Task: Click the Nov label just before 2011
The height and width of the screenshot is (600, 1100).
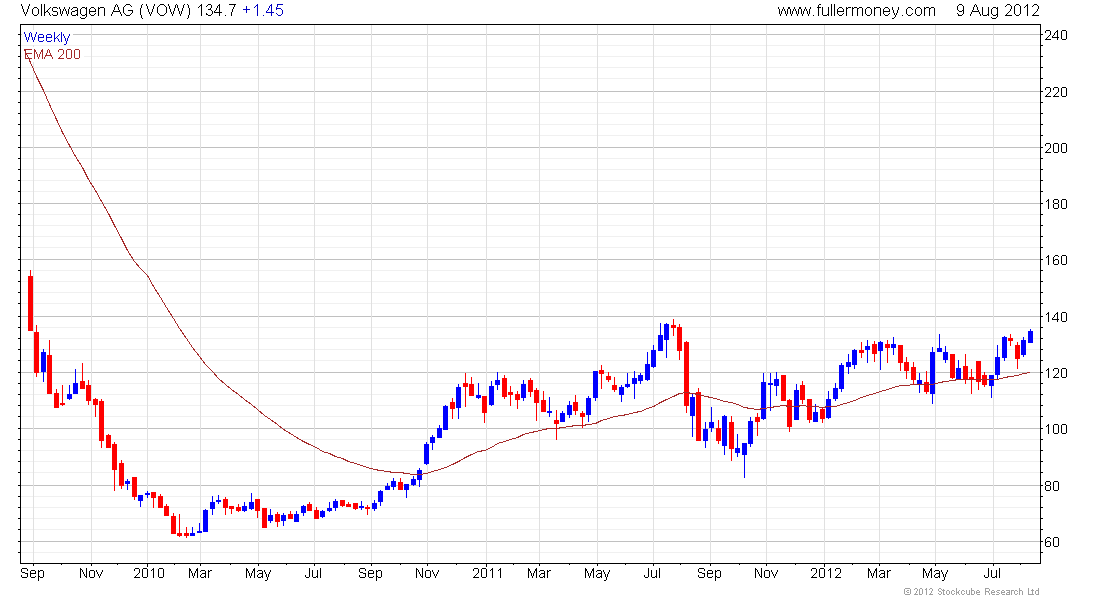Action: pyautogui.click(x=427, y=573)
